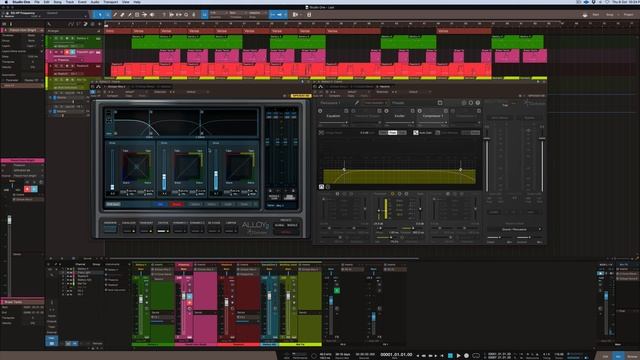This screenshot has height=360, width=640.
Task: Open the Exciter module in Alloy 2
Action: pos(163,229)
